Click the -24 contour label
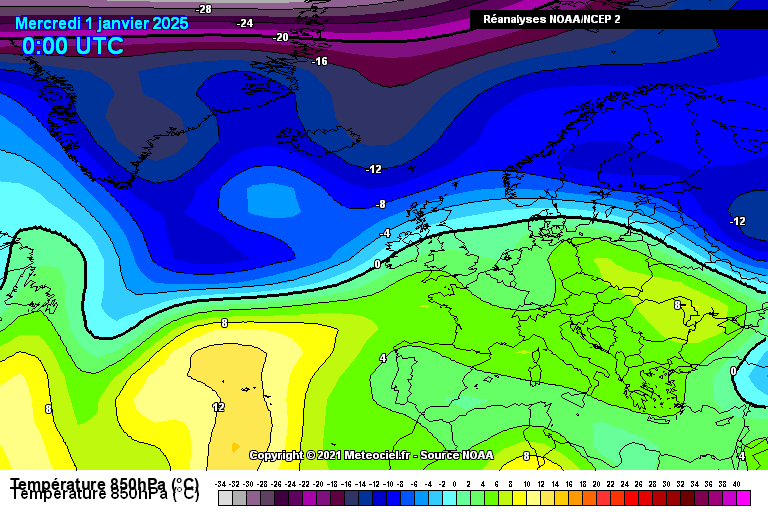Screen dimensions: 768x512 pos(244,23)
